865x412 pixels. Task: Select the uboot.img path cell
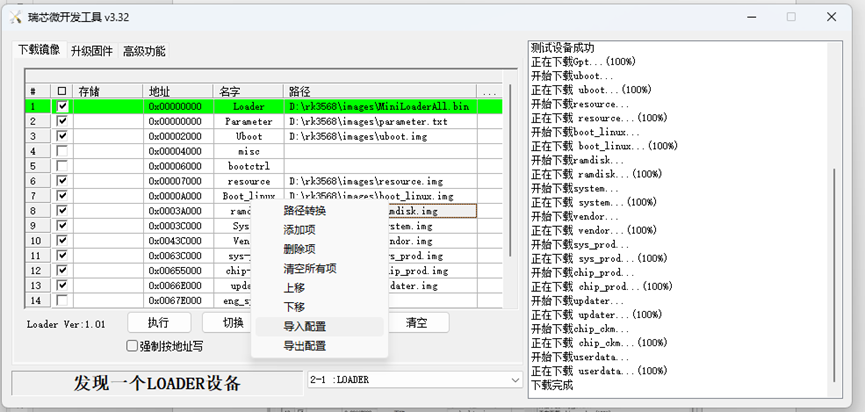380,136
